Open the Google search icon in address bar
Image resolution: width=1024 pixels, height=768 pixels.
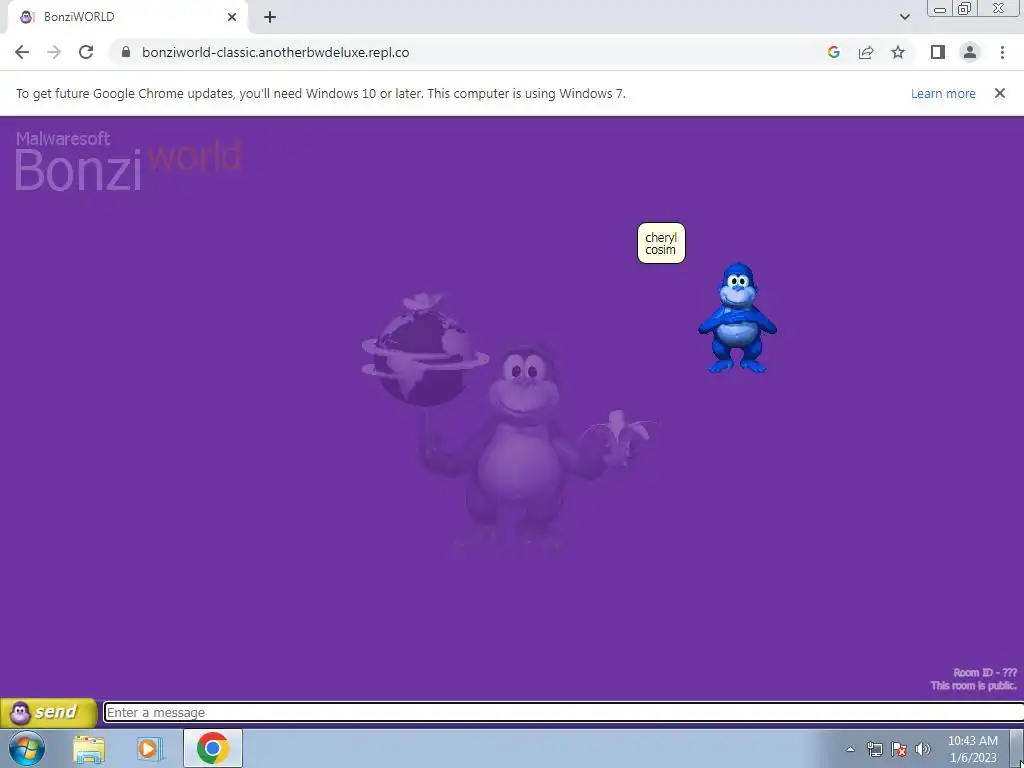coord(833,52)
